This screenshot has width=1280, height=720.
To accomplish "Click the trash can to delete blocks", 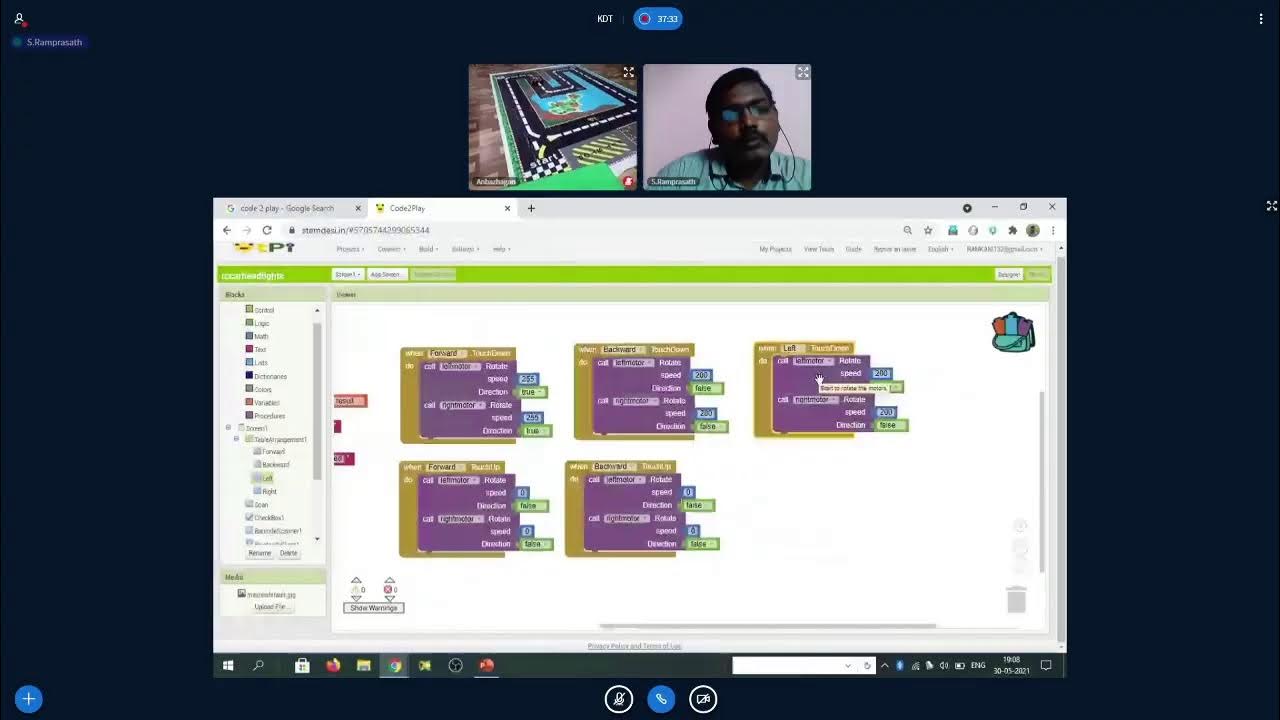I will tap(1016, 600).
